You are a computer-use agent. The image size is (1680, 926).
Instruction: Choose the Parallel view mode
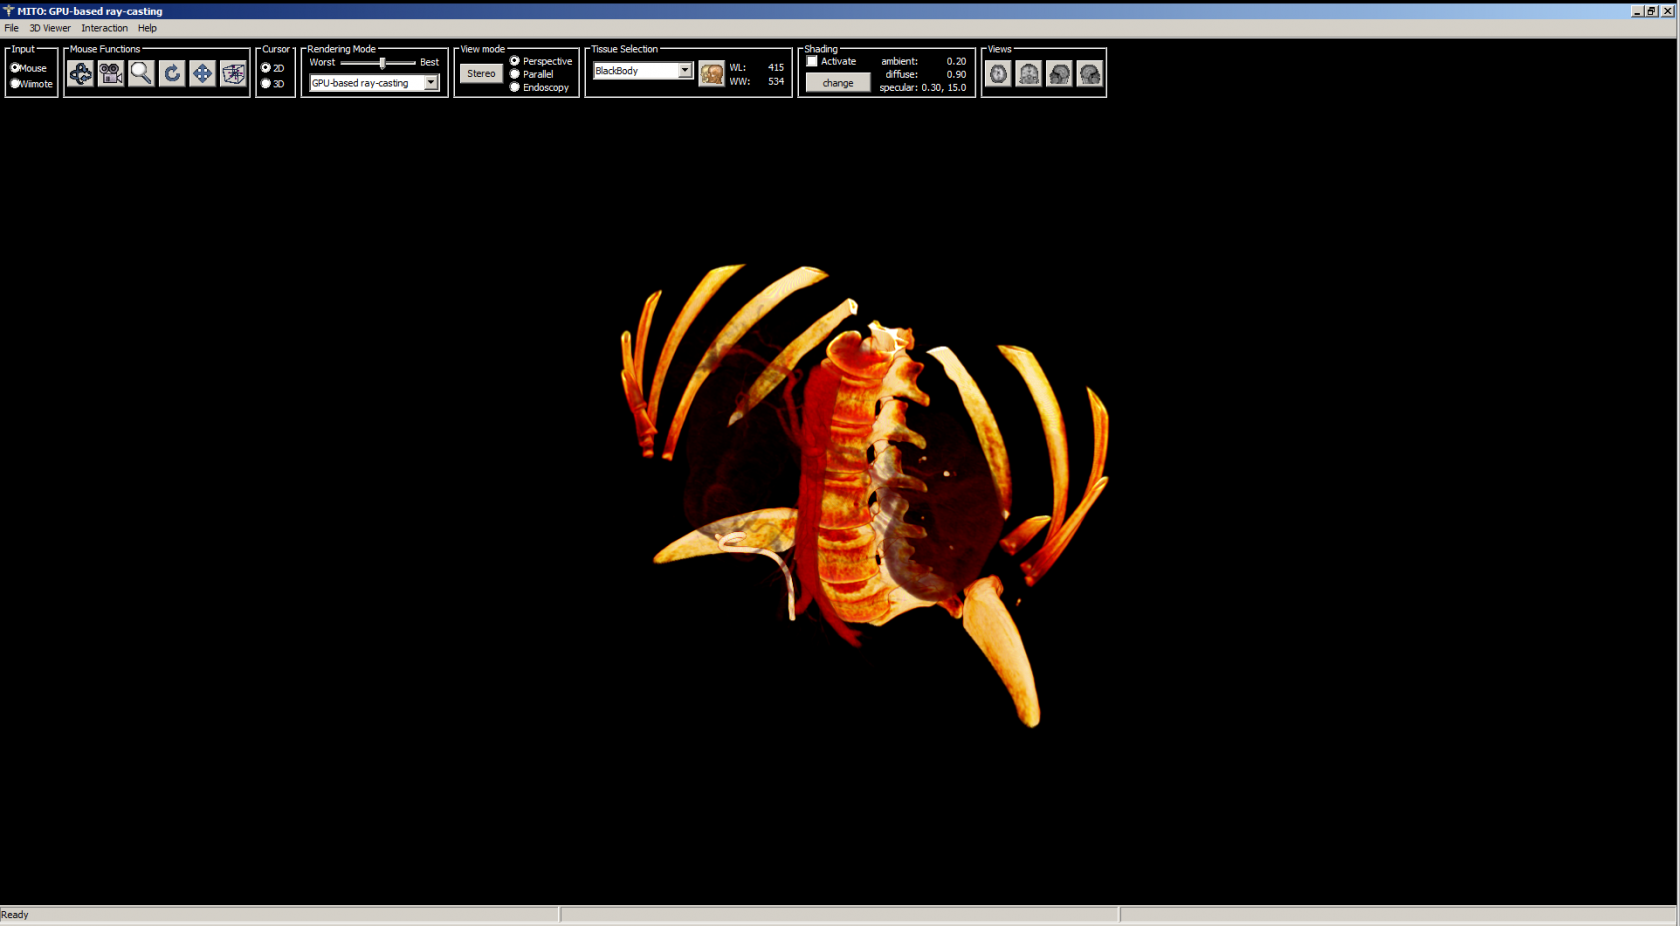515,74
